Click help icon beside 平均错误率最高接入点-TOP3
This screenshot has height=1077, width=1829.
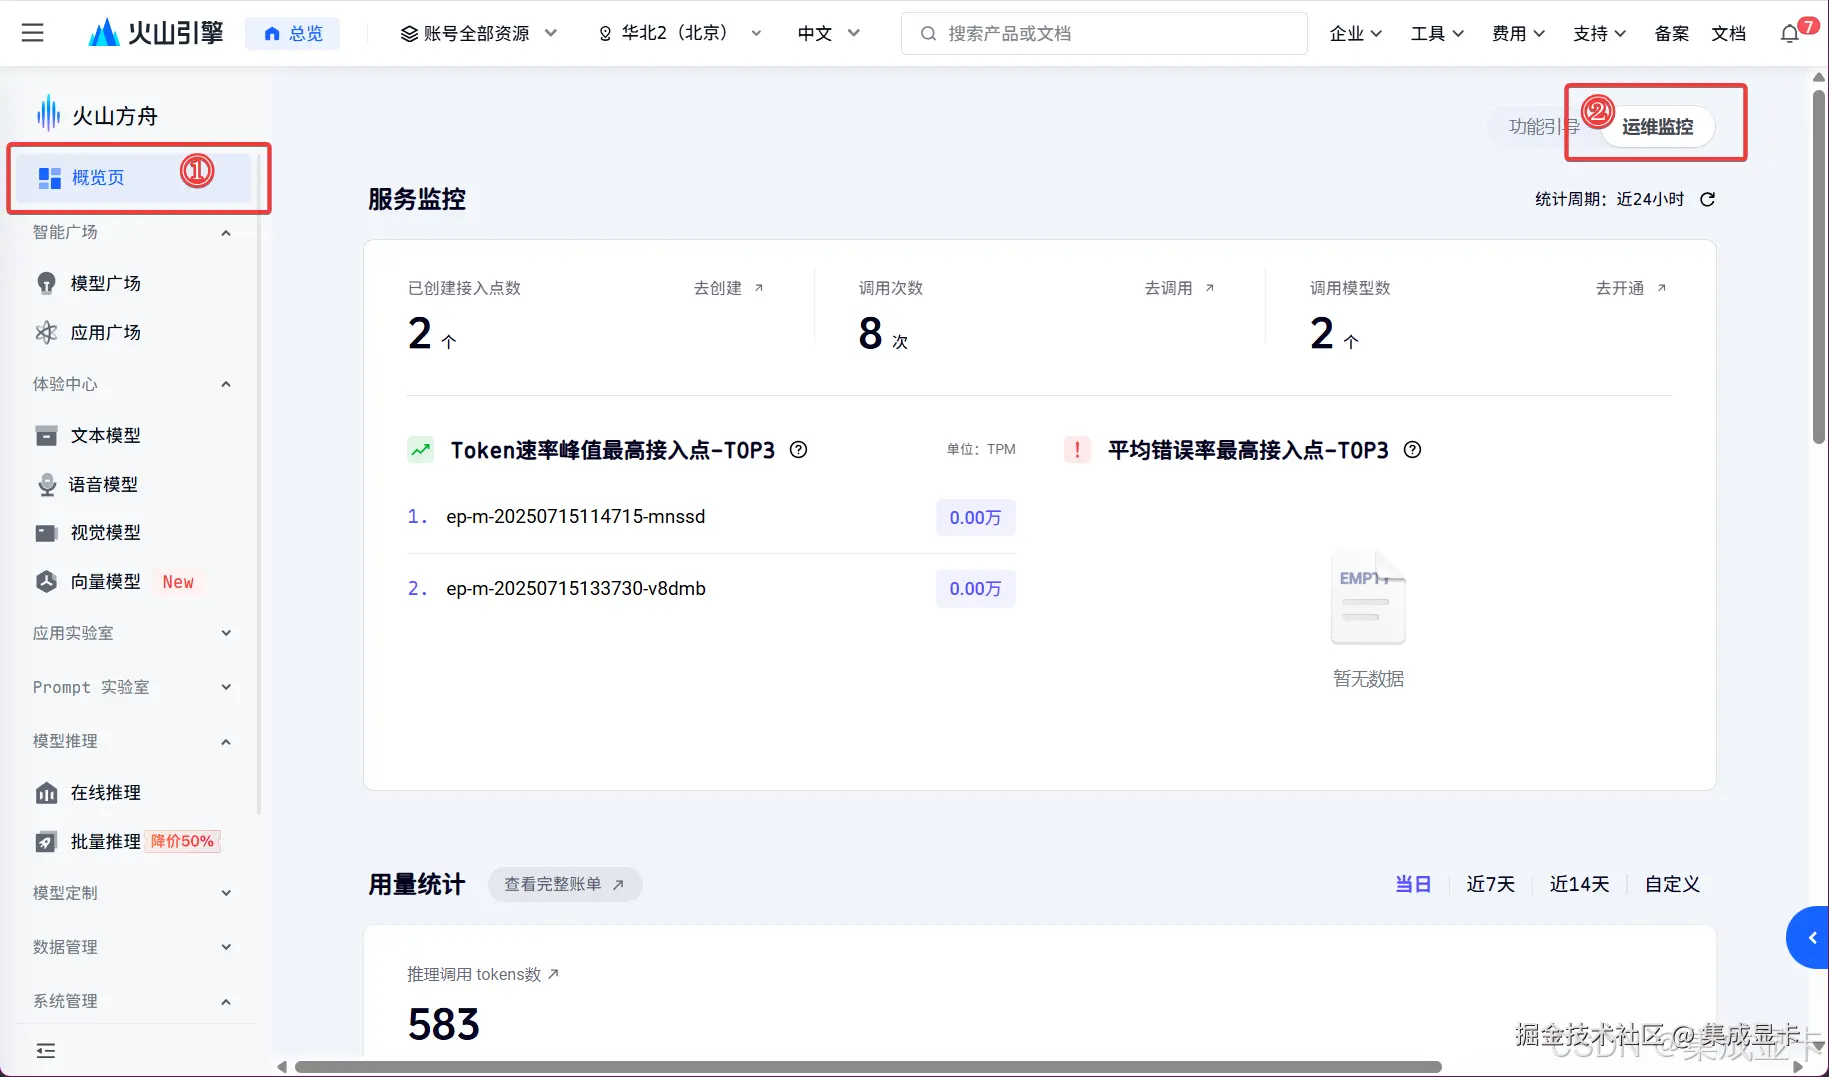coord(1412,450)
